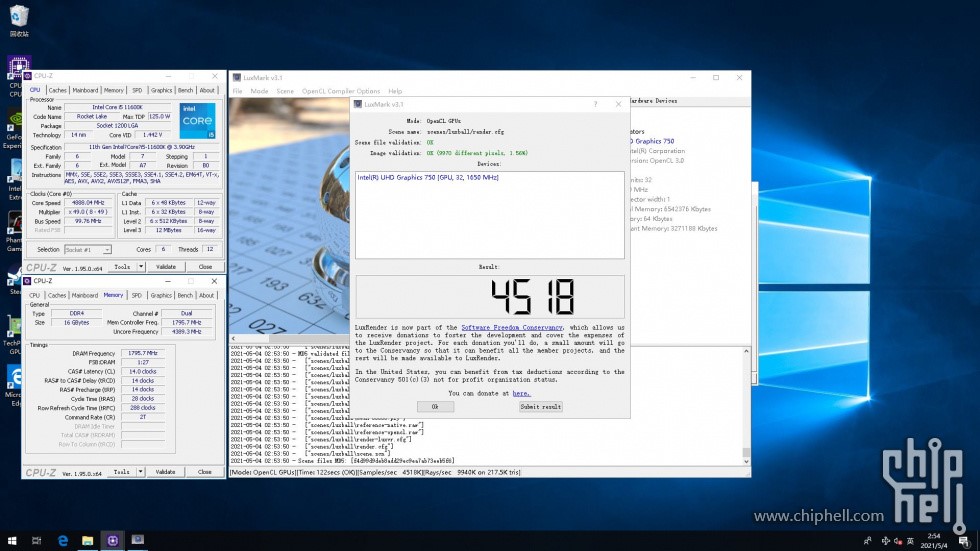Switch to CPU-Z taskbar button
Screen dimensions: 980x551
(112, 540)
